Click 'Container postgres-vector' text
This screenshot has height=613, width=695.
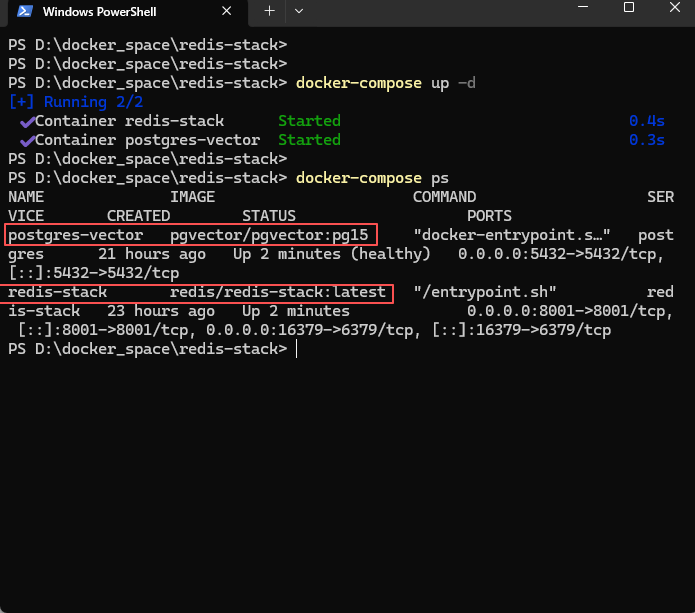click(x=148, y=140)
